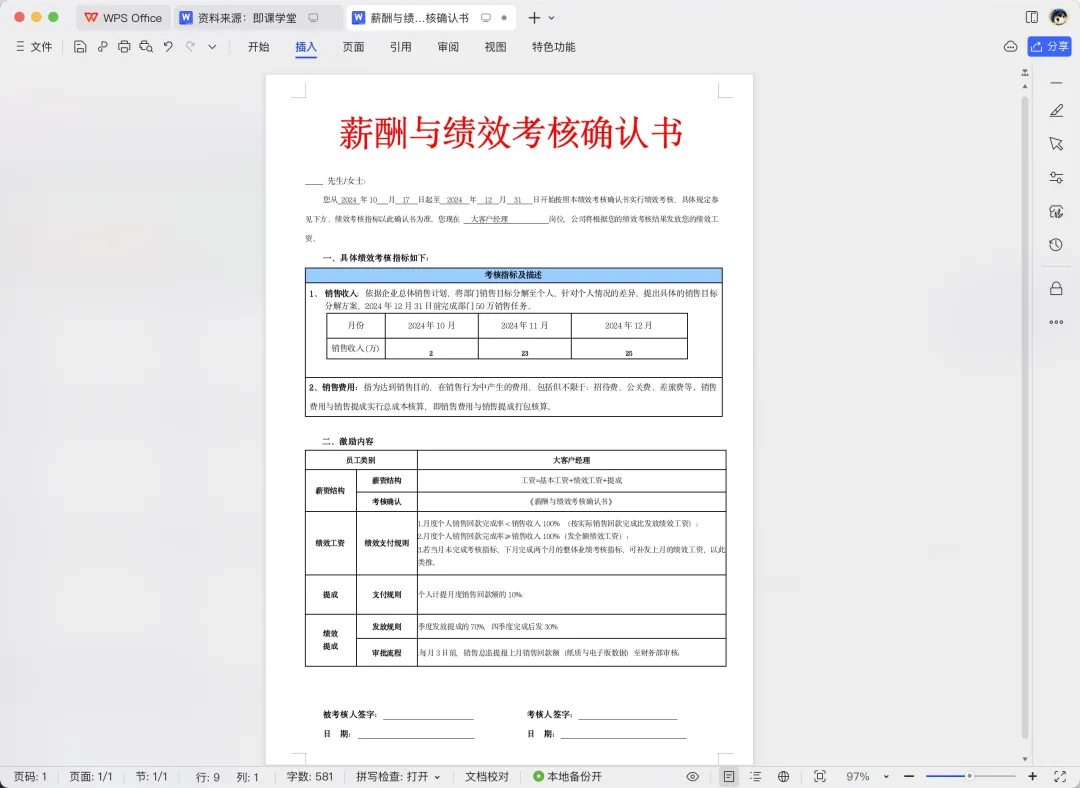Click the print icon in toolbar
Screen dimensions: 1080x788
click(124, 47)
